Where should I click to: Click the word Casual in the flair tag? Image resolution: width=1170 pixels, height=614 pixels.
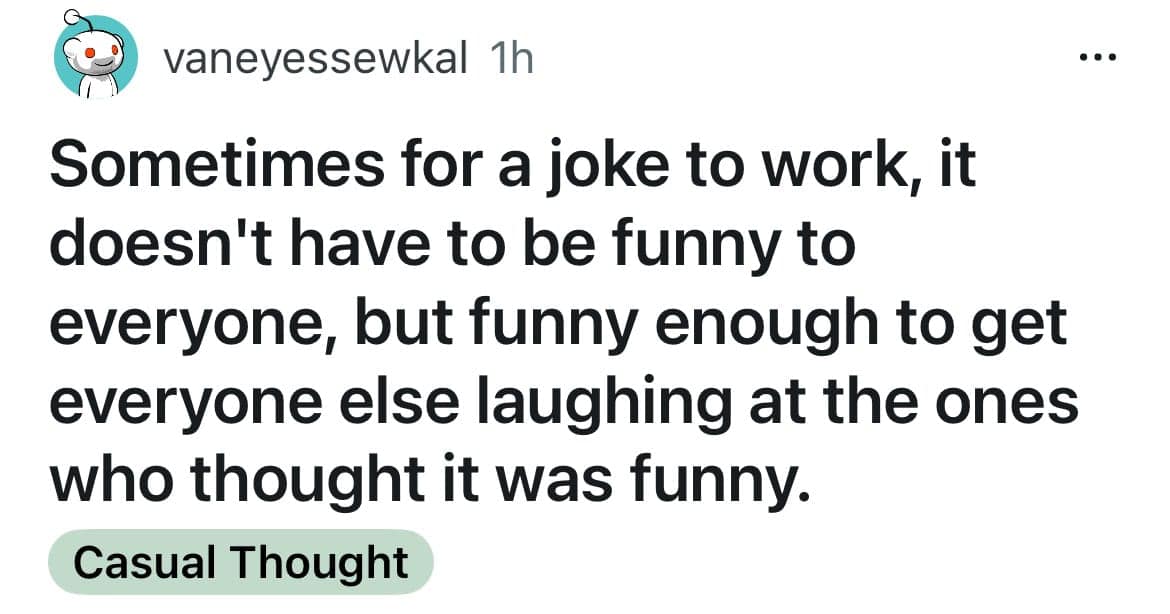pyautogui.click(x=146, y=563)
